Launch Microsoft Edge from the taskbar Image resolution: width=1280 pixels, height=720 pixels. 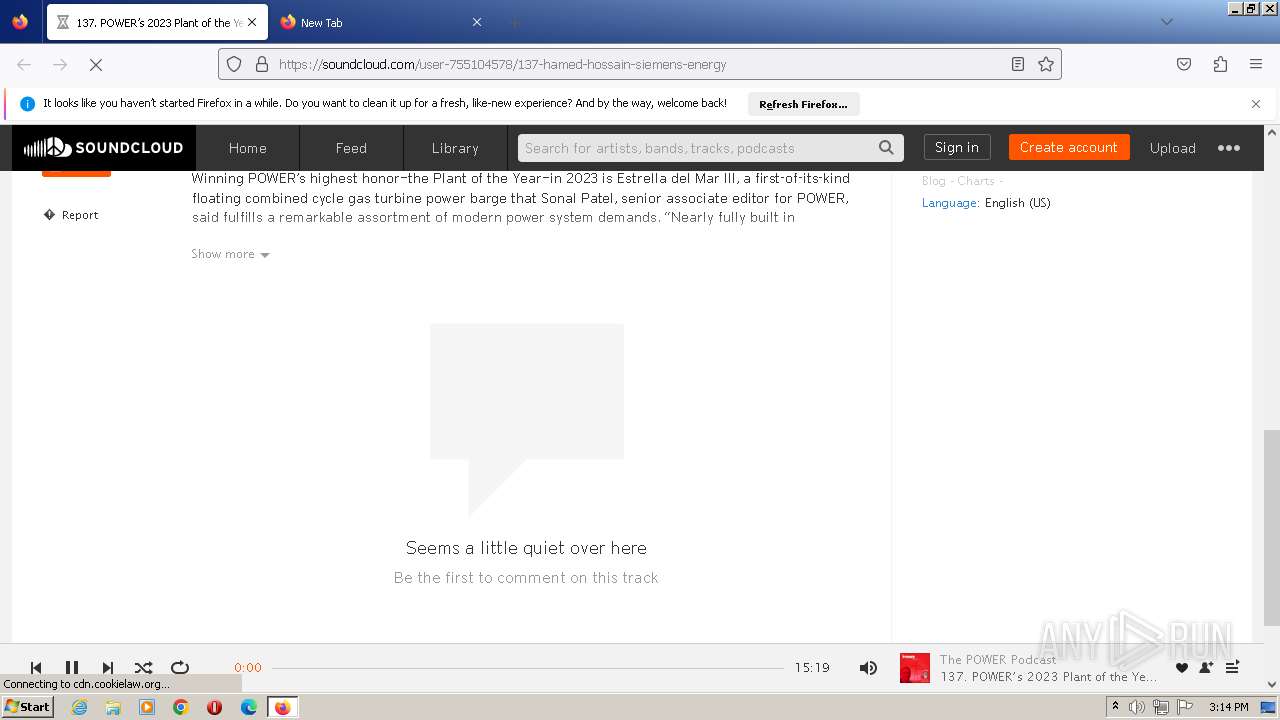248,707
